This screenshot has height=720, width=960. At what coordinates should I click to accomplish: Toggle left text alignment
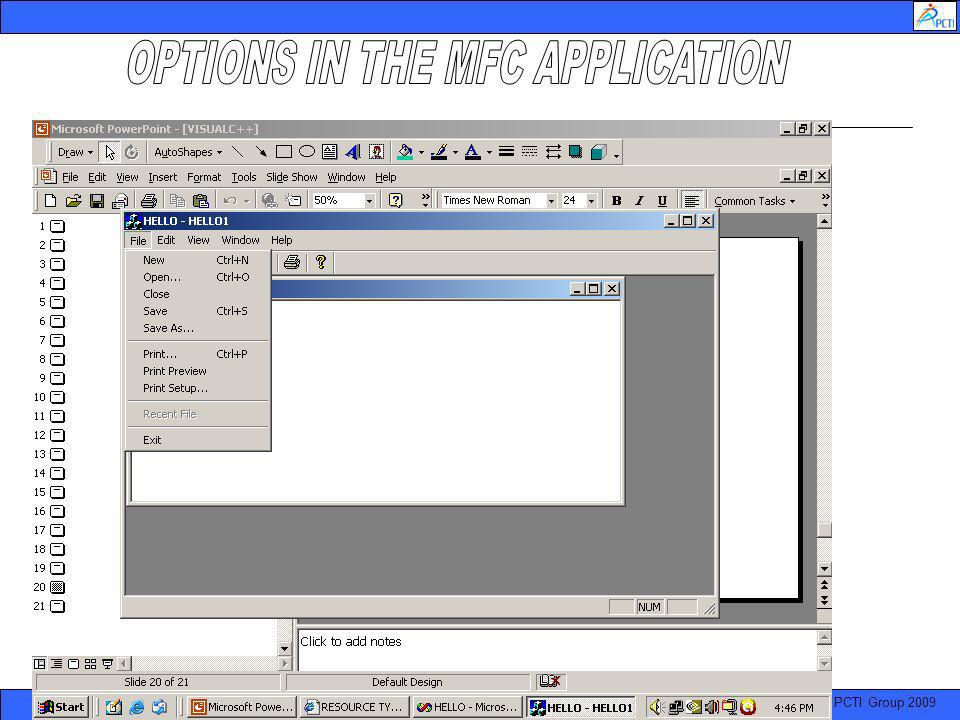(x=691, y=201)
